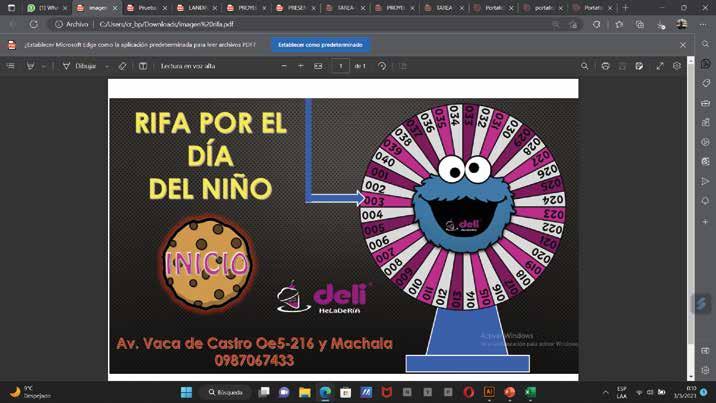Expand the Dibujar options dropdown arrow
This screenshot has height=403, width=716.
pyautogui.click(x=107, y=66)
